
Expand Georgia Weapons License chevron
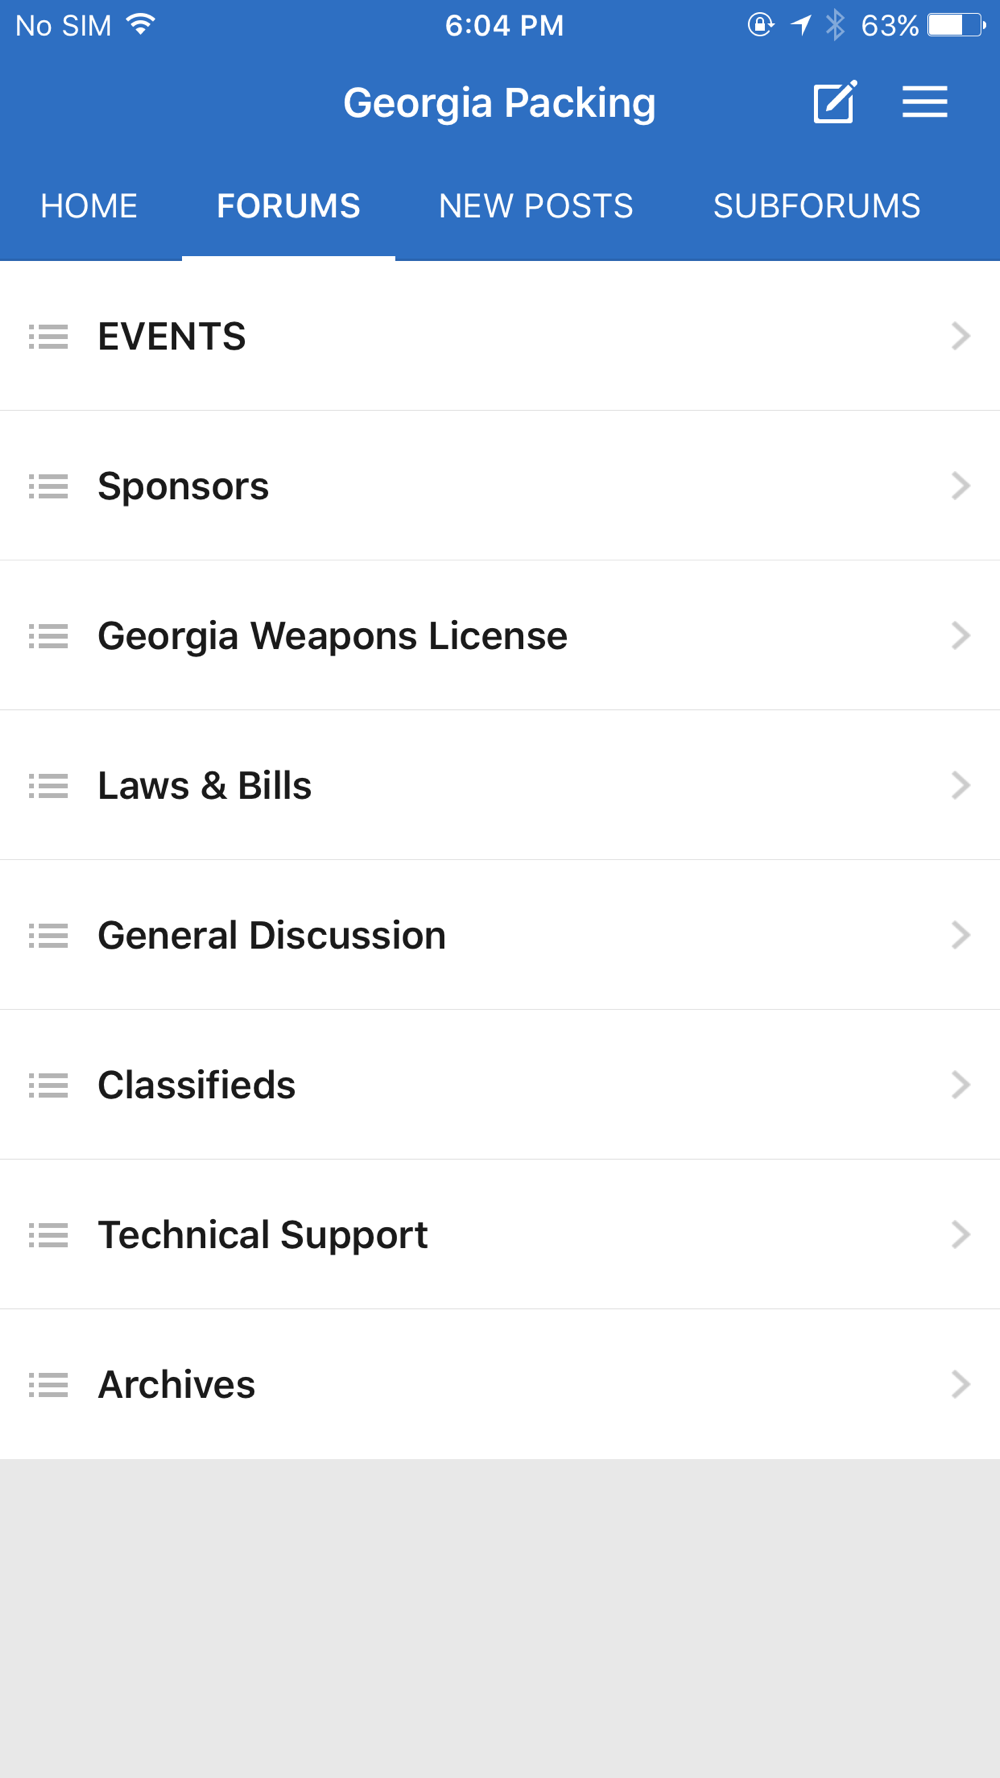[961, 636]
